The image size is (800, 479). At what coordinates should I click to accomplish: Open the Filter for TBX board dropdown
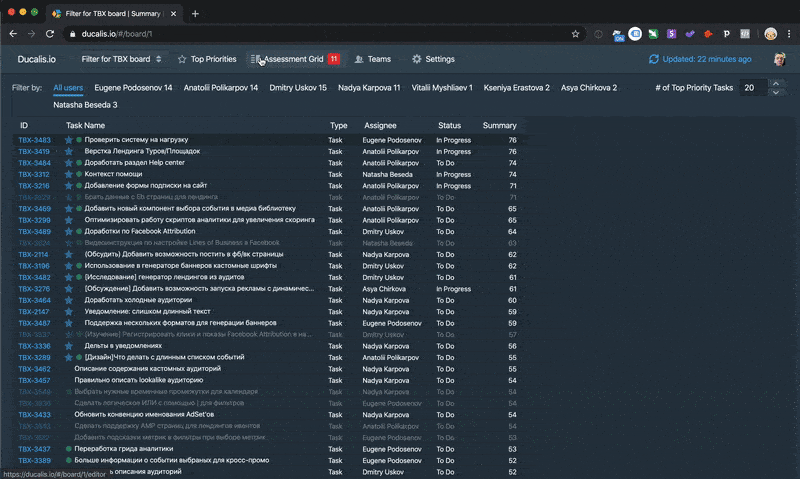point(121,59)
